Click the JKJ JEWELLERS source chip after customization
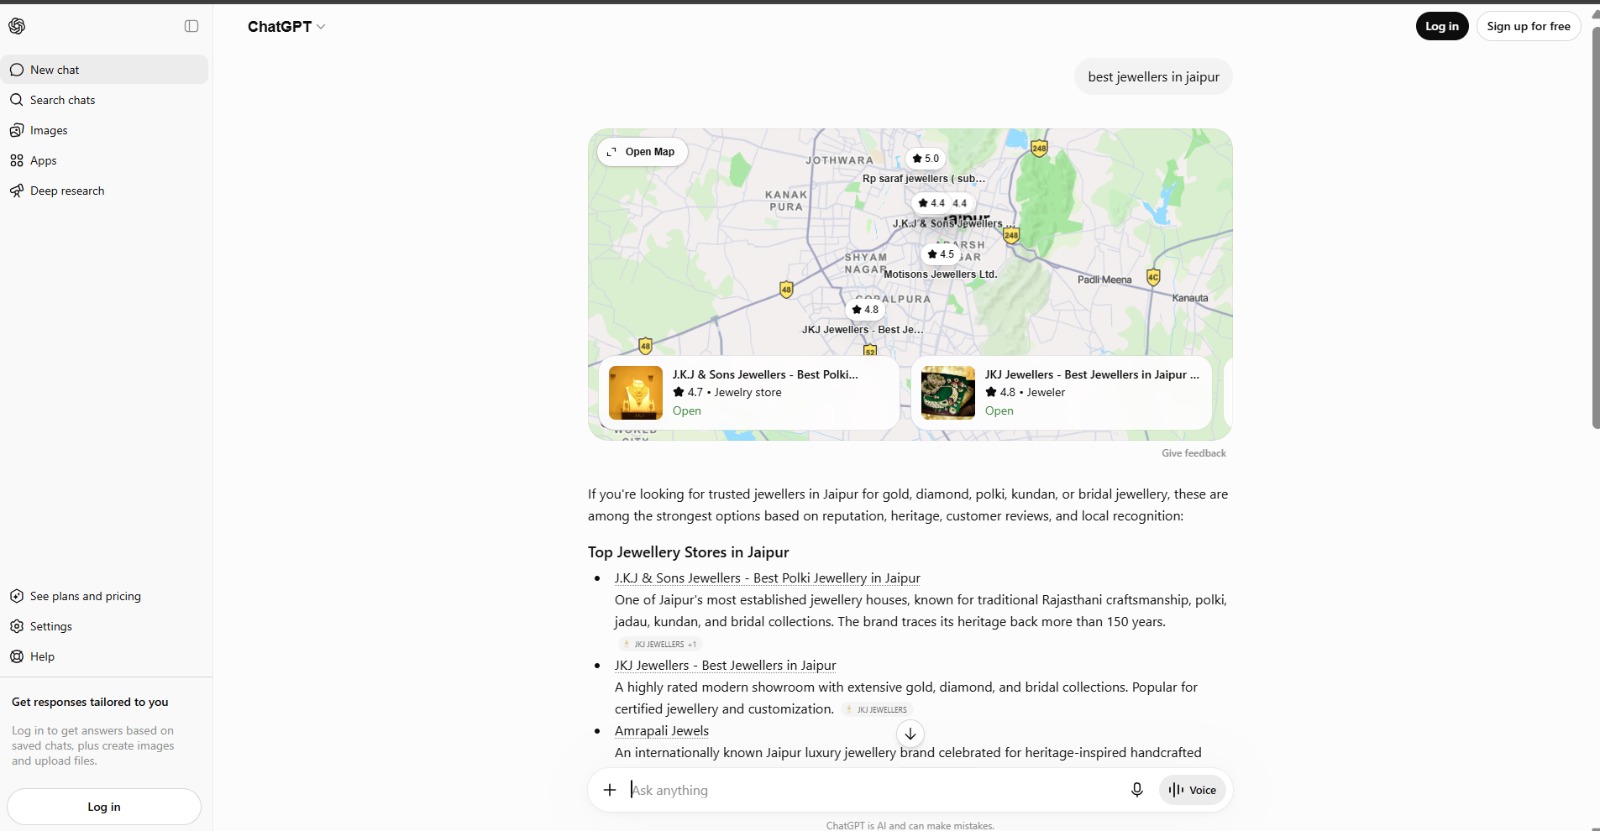This screenshot has width=1600, height=831. click(x=877, y=710)
